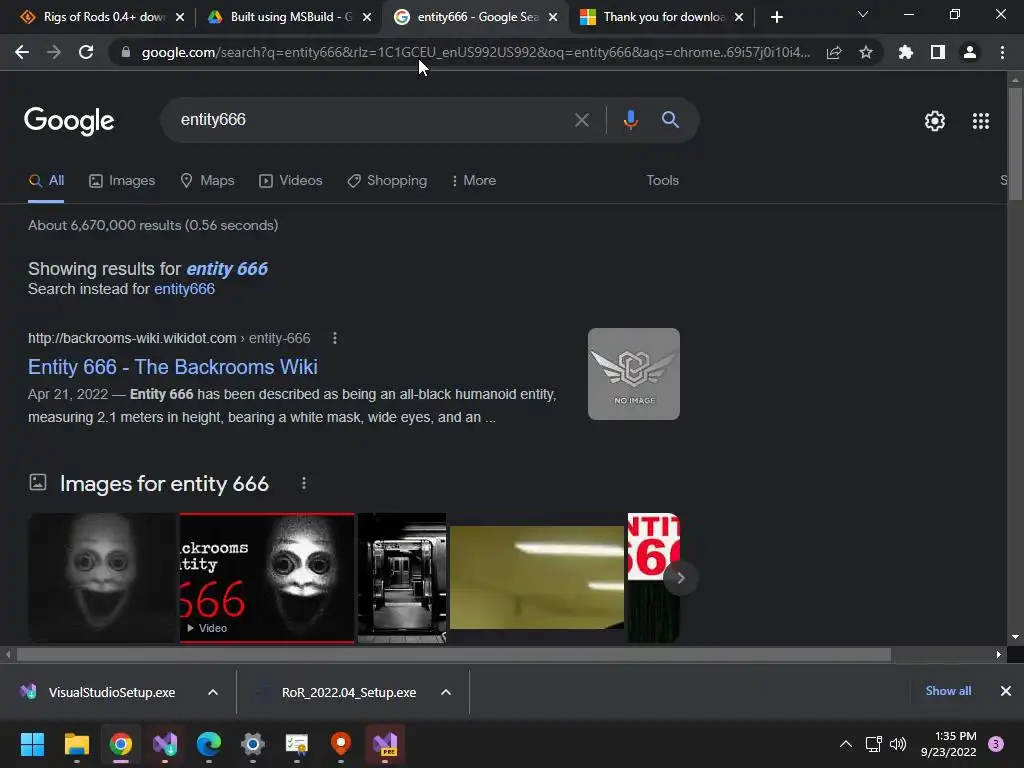Switch to Maps results

tap(207, 180)
